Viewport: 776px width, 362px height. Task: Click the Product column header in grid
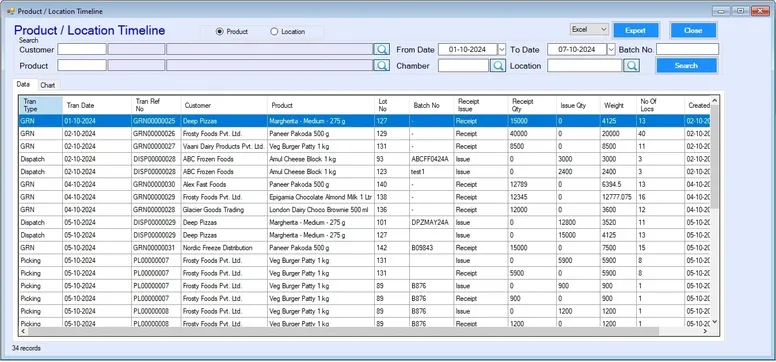coord(320,105)
